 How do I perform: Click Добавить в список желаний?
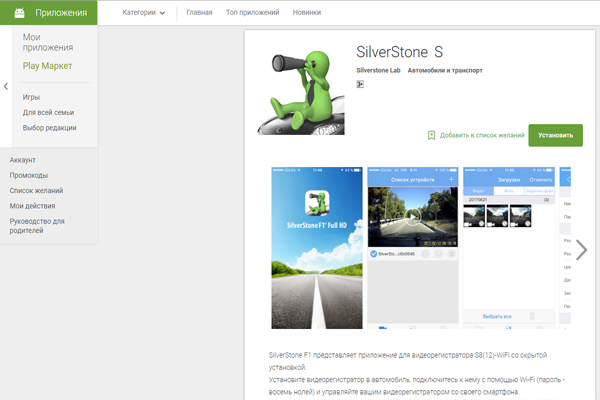click(482, 135)
